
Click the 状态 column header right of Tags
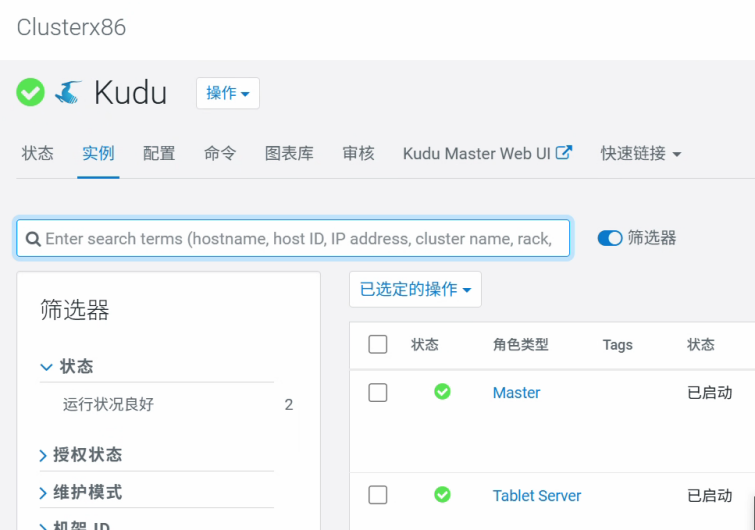(x=701, y=345)
